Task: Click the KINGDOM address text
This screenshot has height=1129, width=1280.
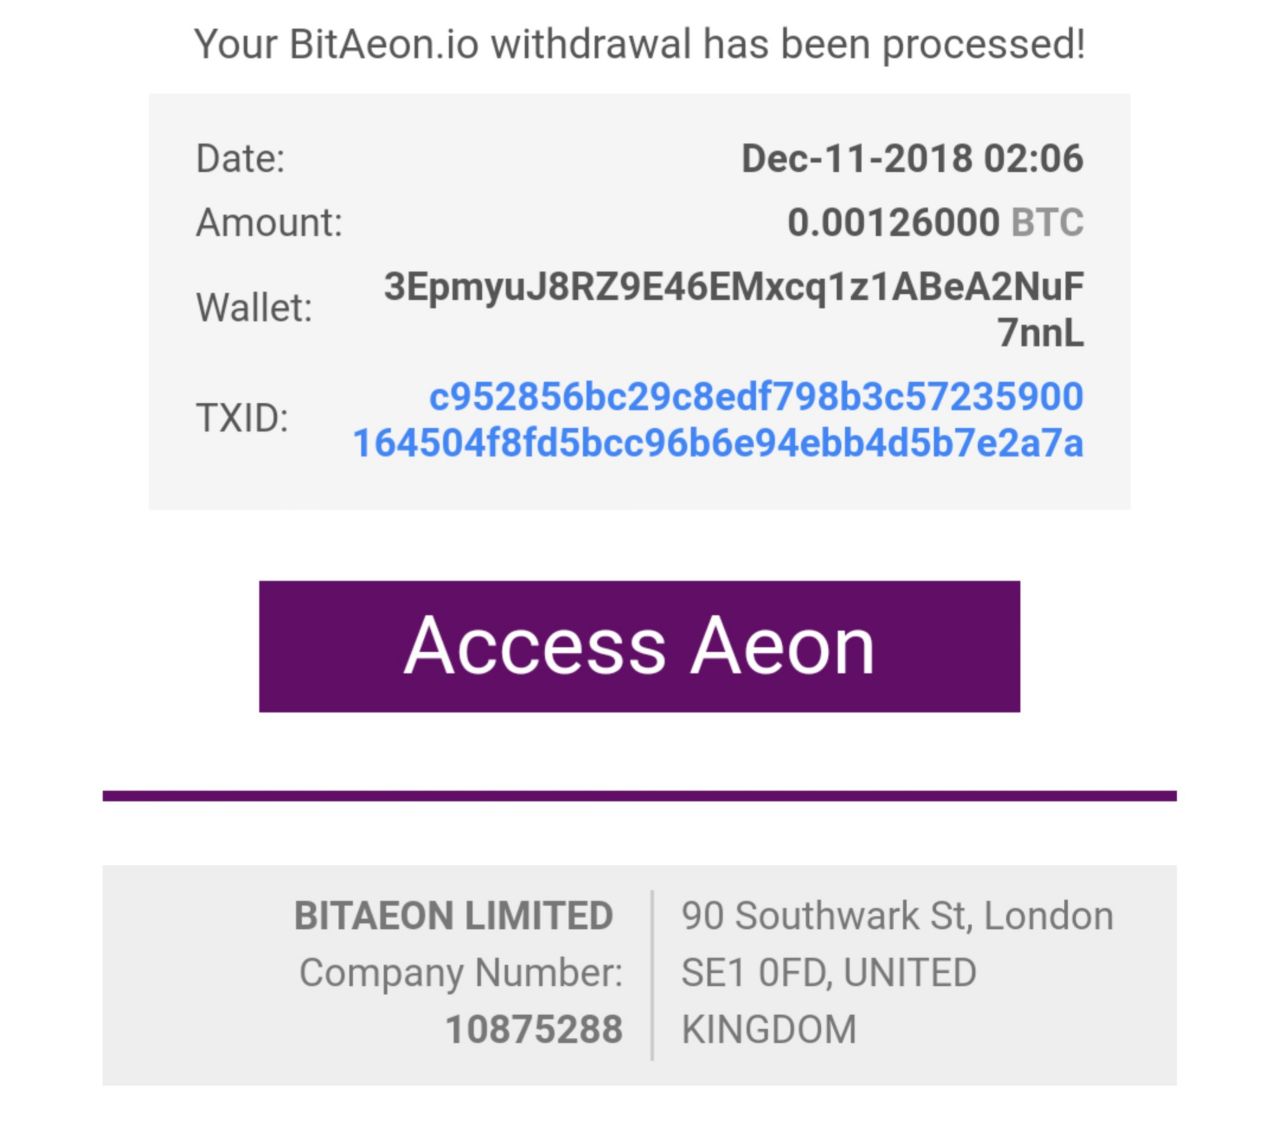Action: [769, 1030]
